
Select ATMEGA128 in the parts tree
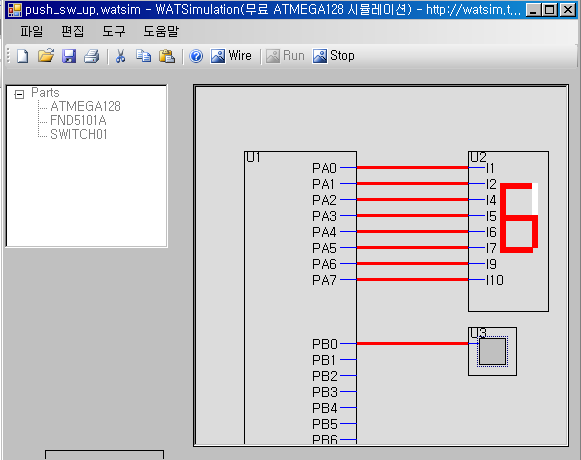pos(86,106)
